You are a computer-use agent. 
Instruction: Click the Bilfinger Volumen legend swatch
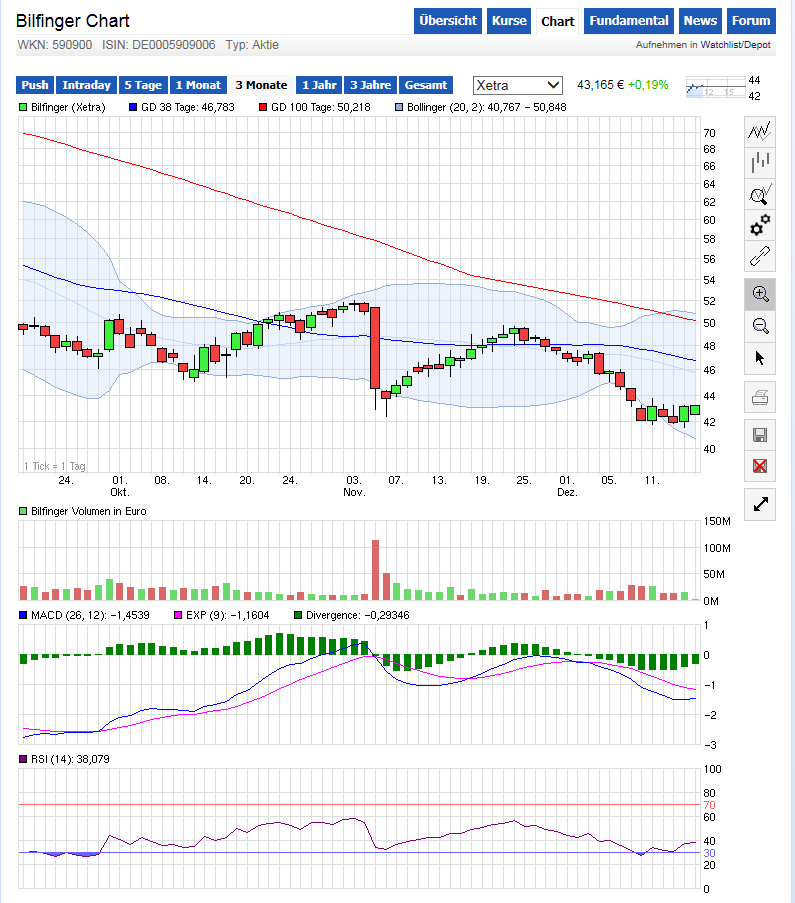pyautogui.click(x=23, y=511)
